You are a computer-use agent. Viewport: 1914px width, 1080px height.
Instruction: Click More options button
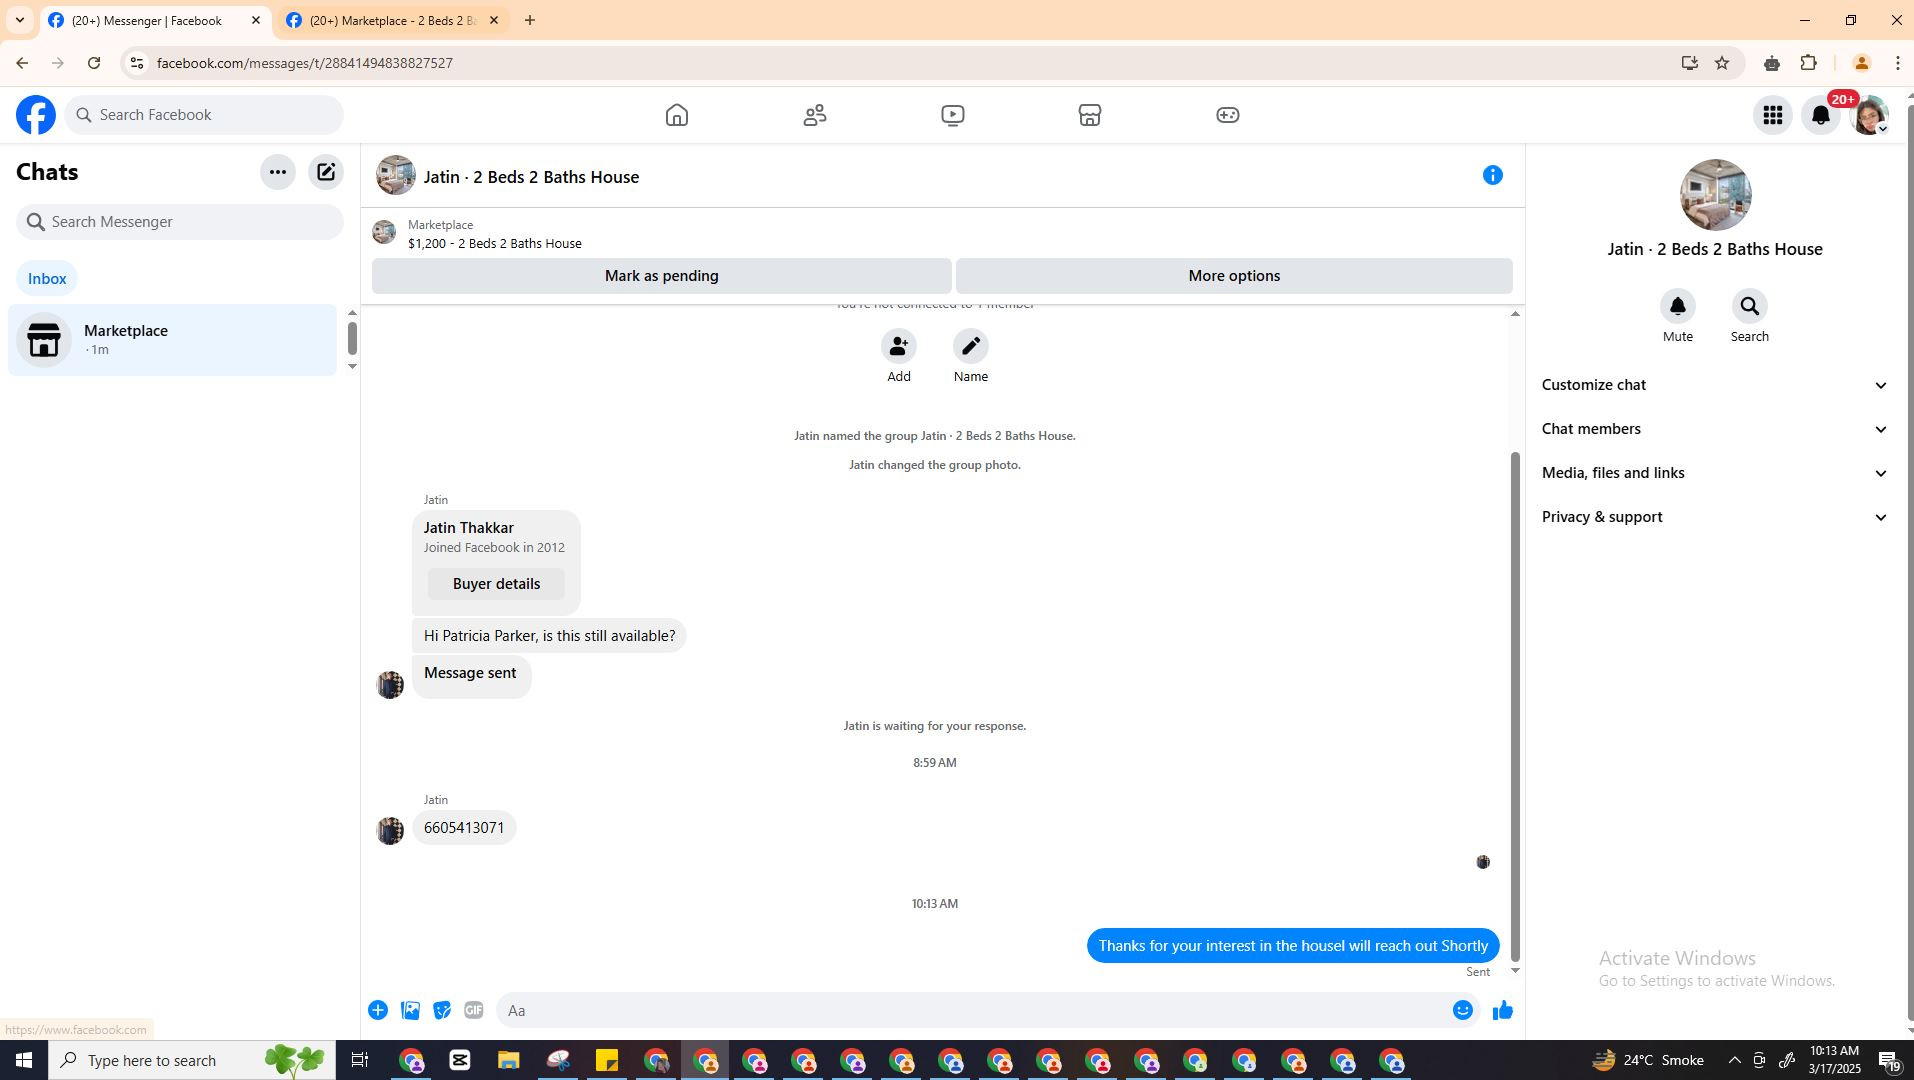tap(1234, 276)
